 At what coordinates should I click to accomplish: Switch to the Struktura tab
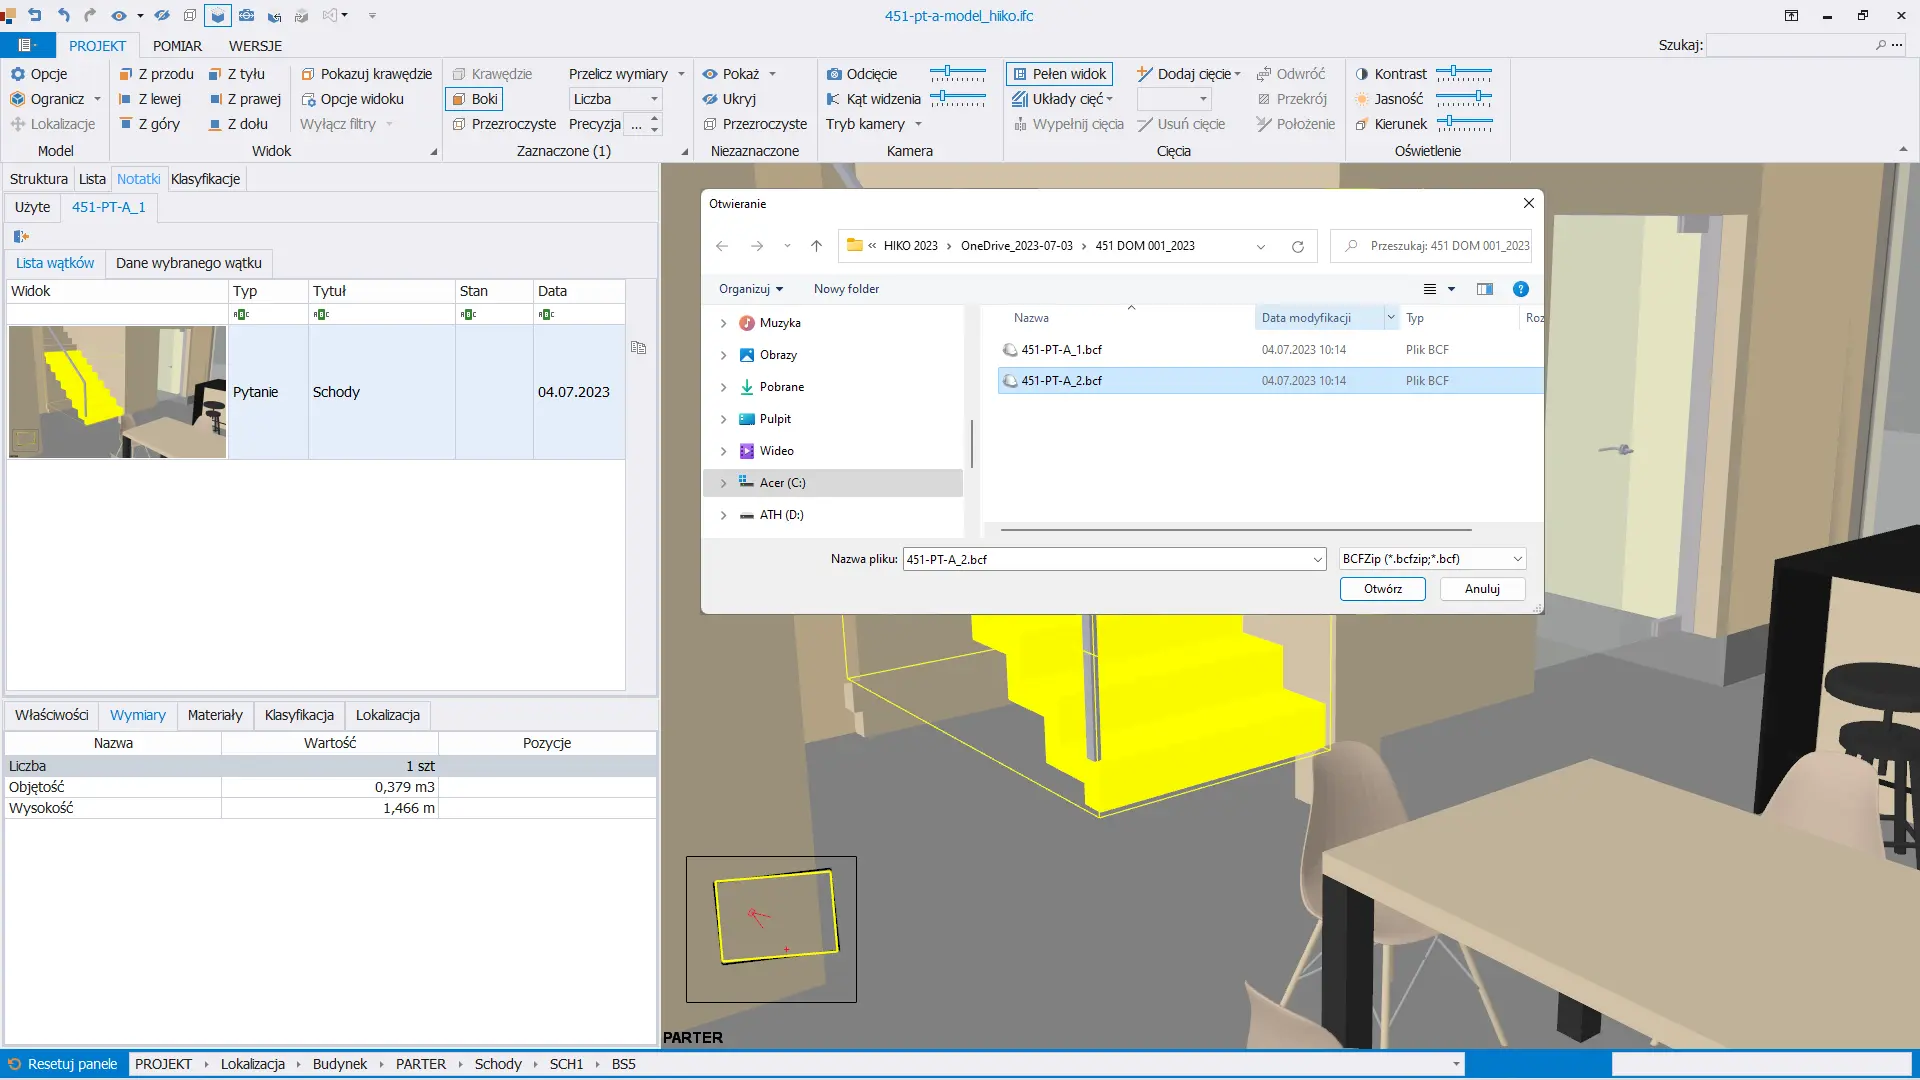39,179
